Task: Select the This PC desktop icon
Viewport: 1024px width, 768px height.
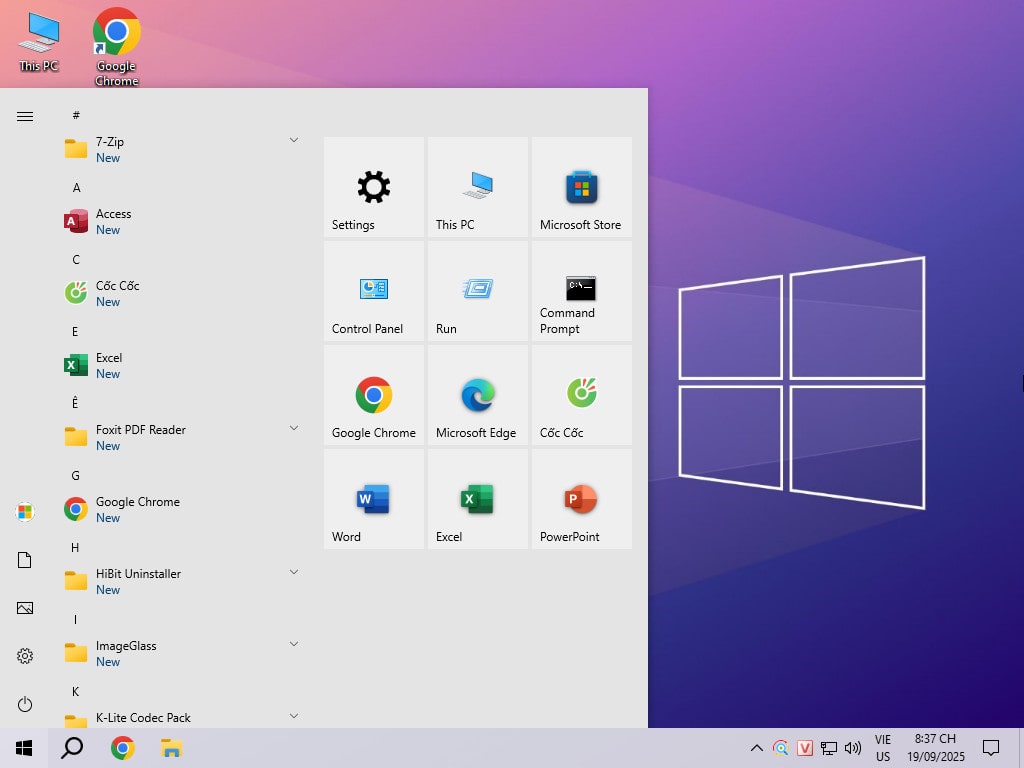Action: pos(39,42)
